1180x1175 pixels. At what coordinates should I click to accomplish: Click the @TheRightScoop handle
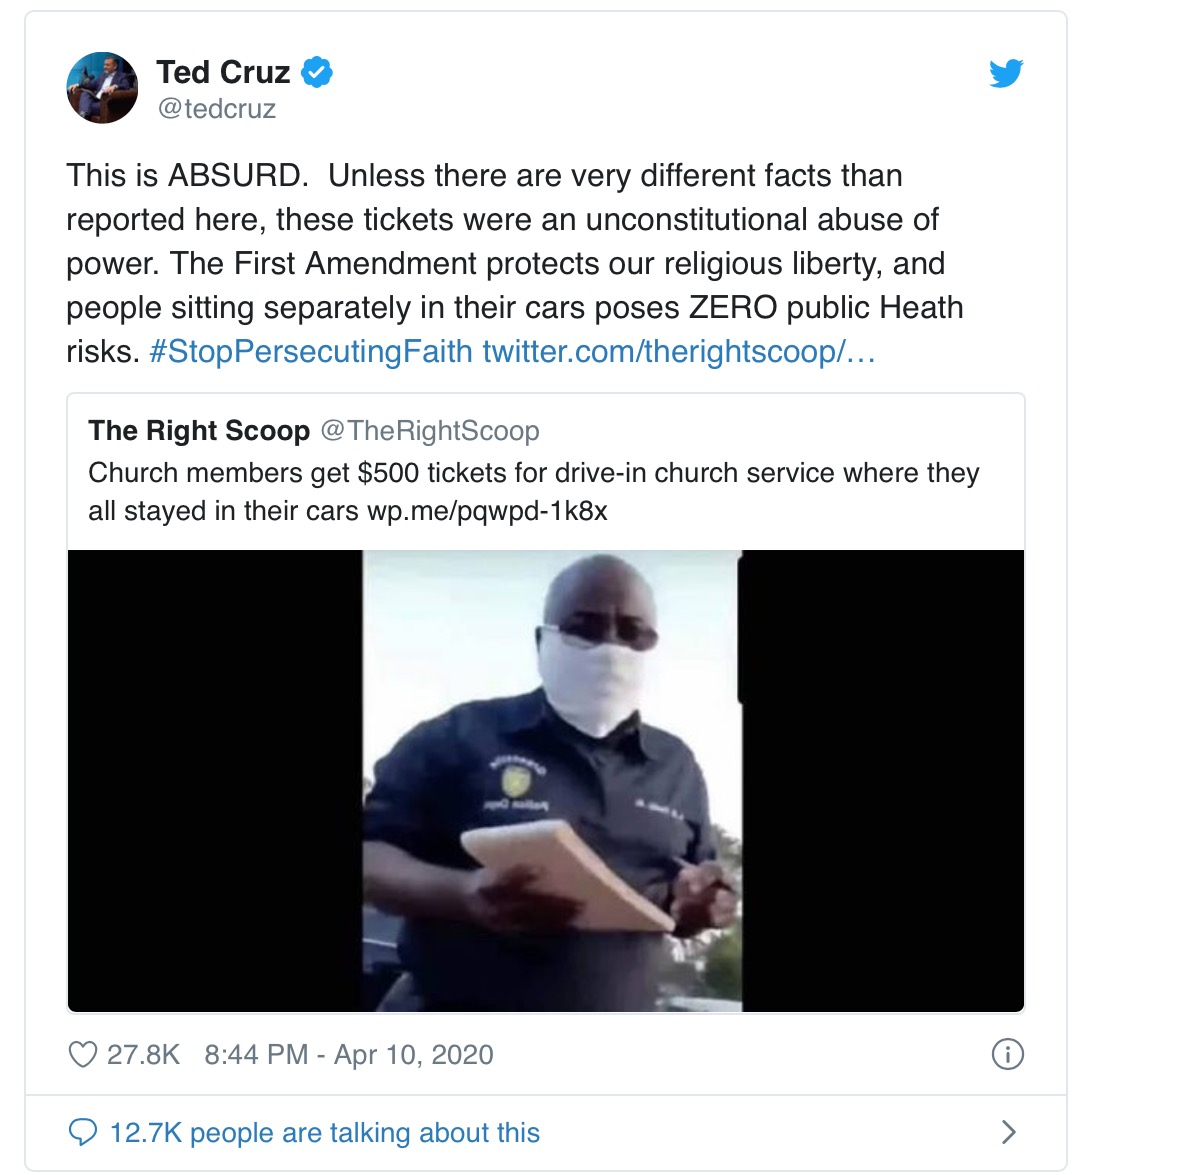[430, 431]
